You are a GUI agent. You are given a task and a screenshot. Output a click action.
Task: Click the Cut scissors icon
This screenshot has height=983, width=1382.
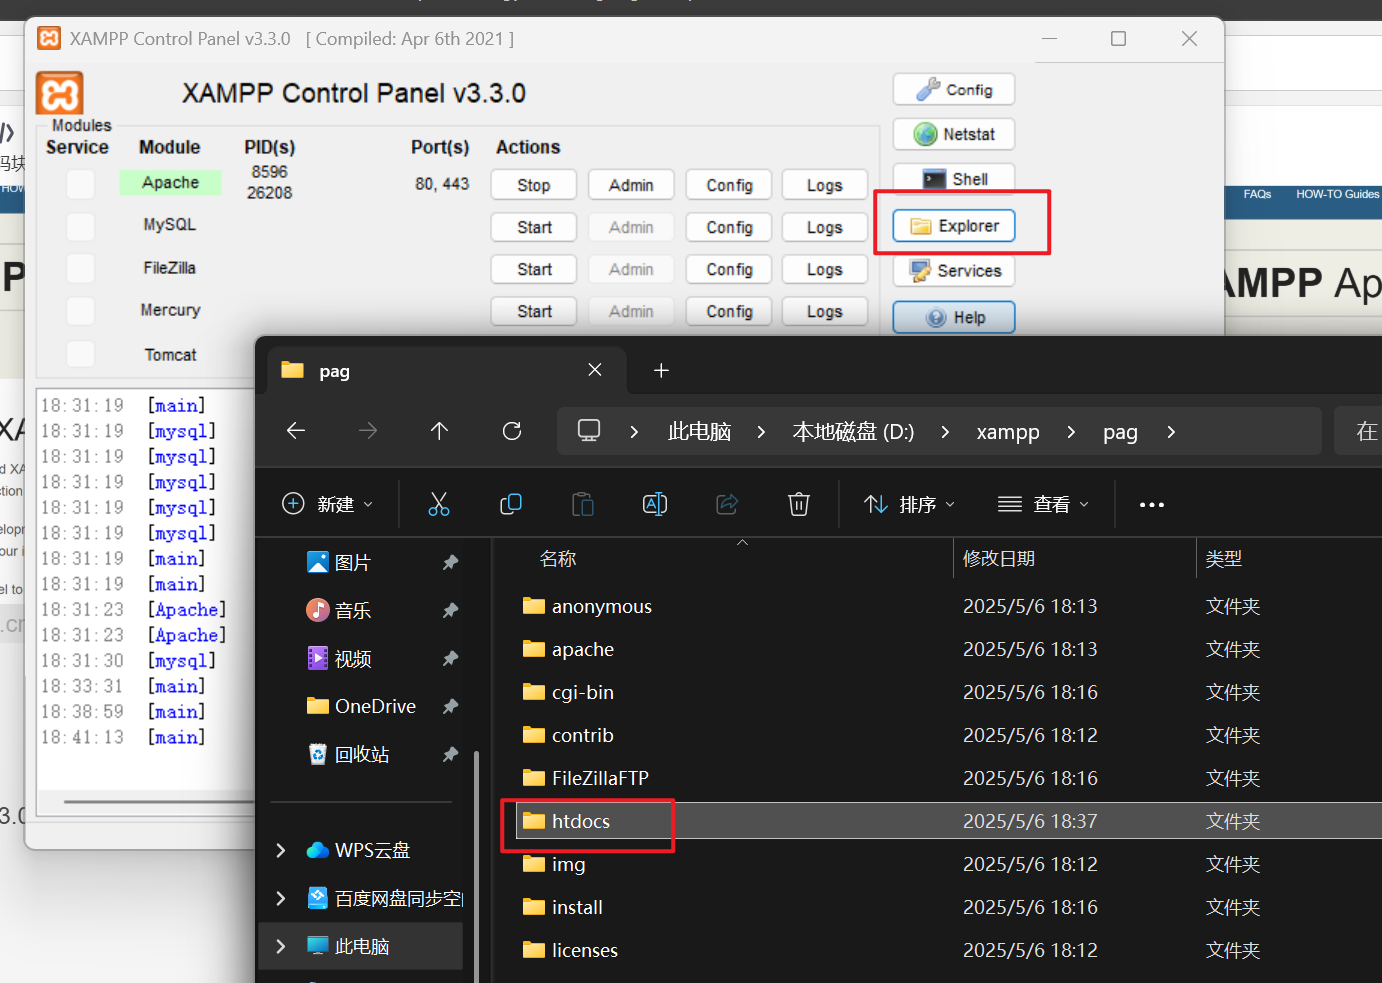pyautogui.click(x=439, y=504)
